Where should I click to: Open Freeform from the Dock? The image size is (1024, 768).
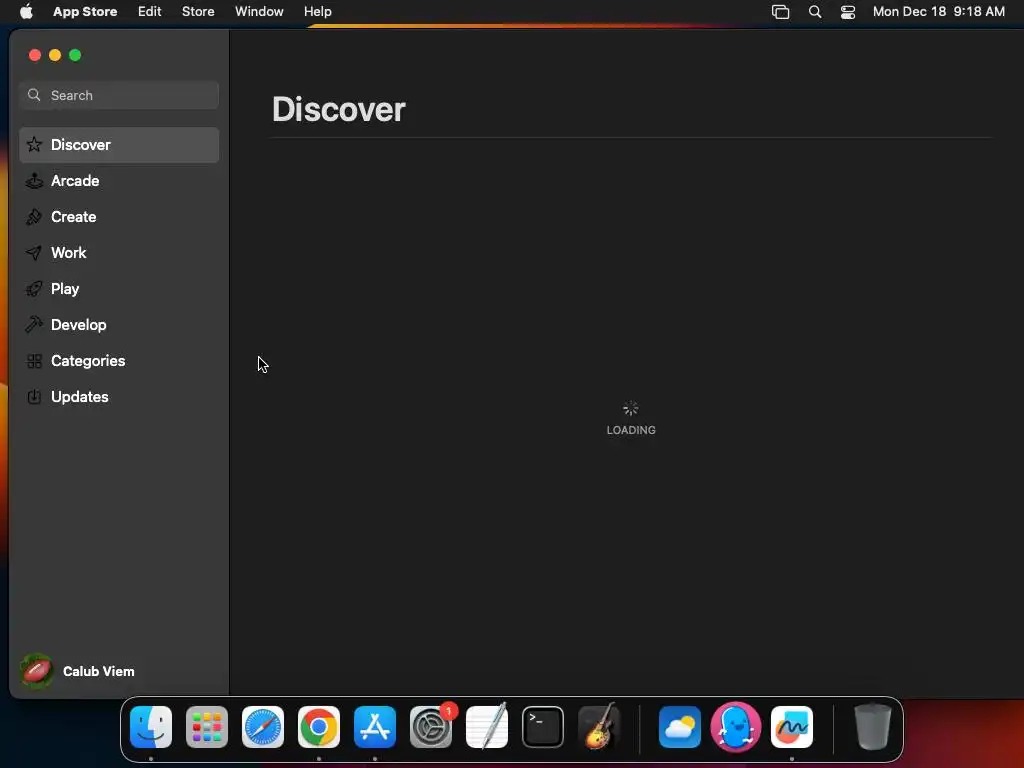(x=792, y=727)
